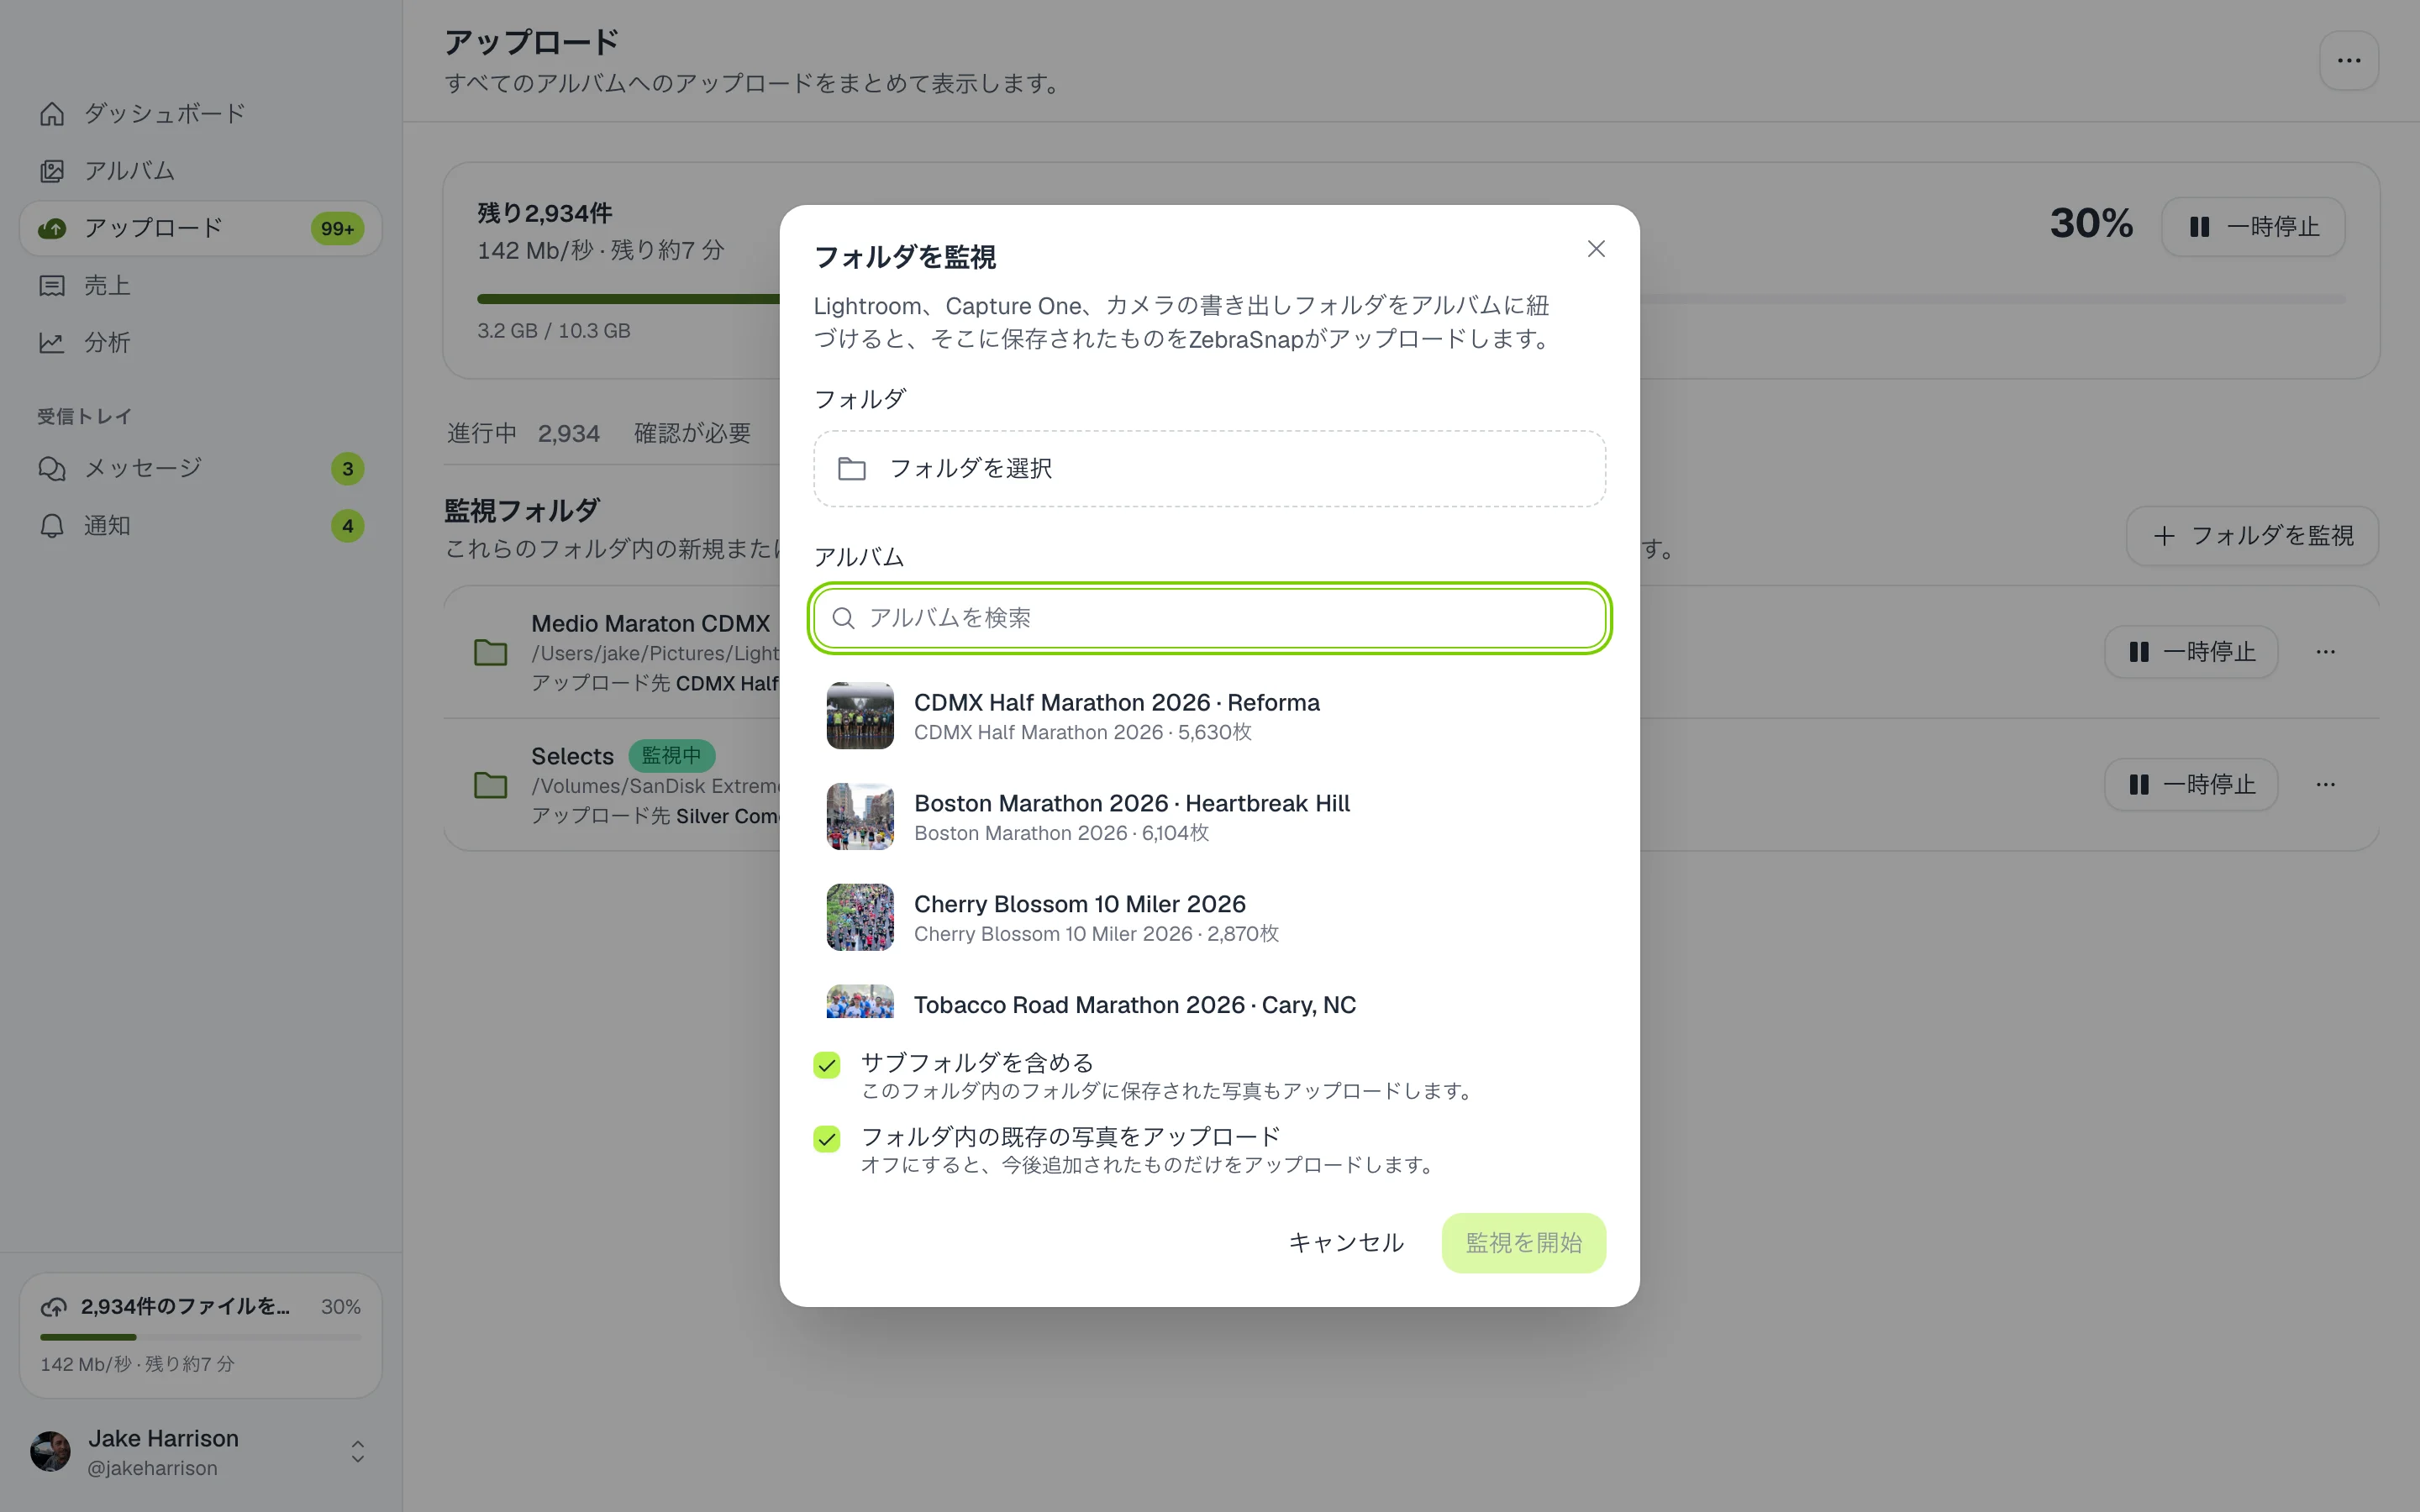Select the アップロード cloud icon in sidebar
The height and width of the screenshot is (1512, 2420).
click(x=52, y=228)
